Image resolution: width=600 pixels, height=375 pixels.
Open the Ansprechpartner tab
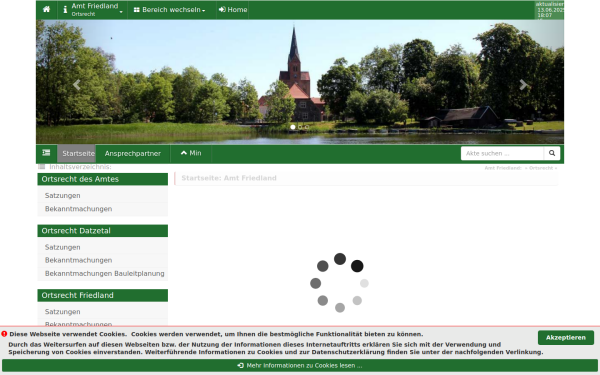[x=133, y=153]
